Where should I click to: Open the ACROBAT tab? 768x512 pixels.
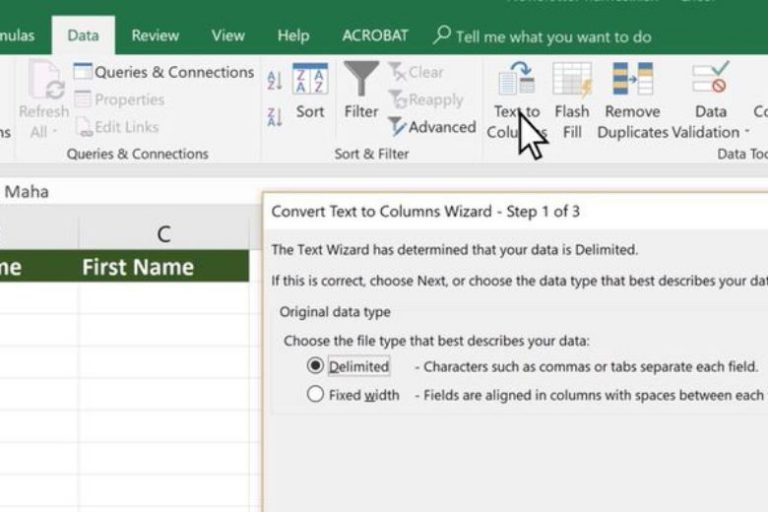point(375,35)
